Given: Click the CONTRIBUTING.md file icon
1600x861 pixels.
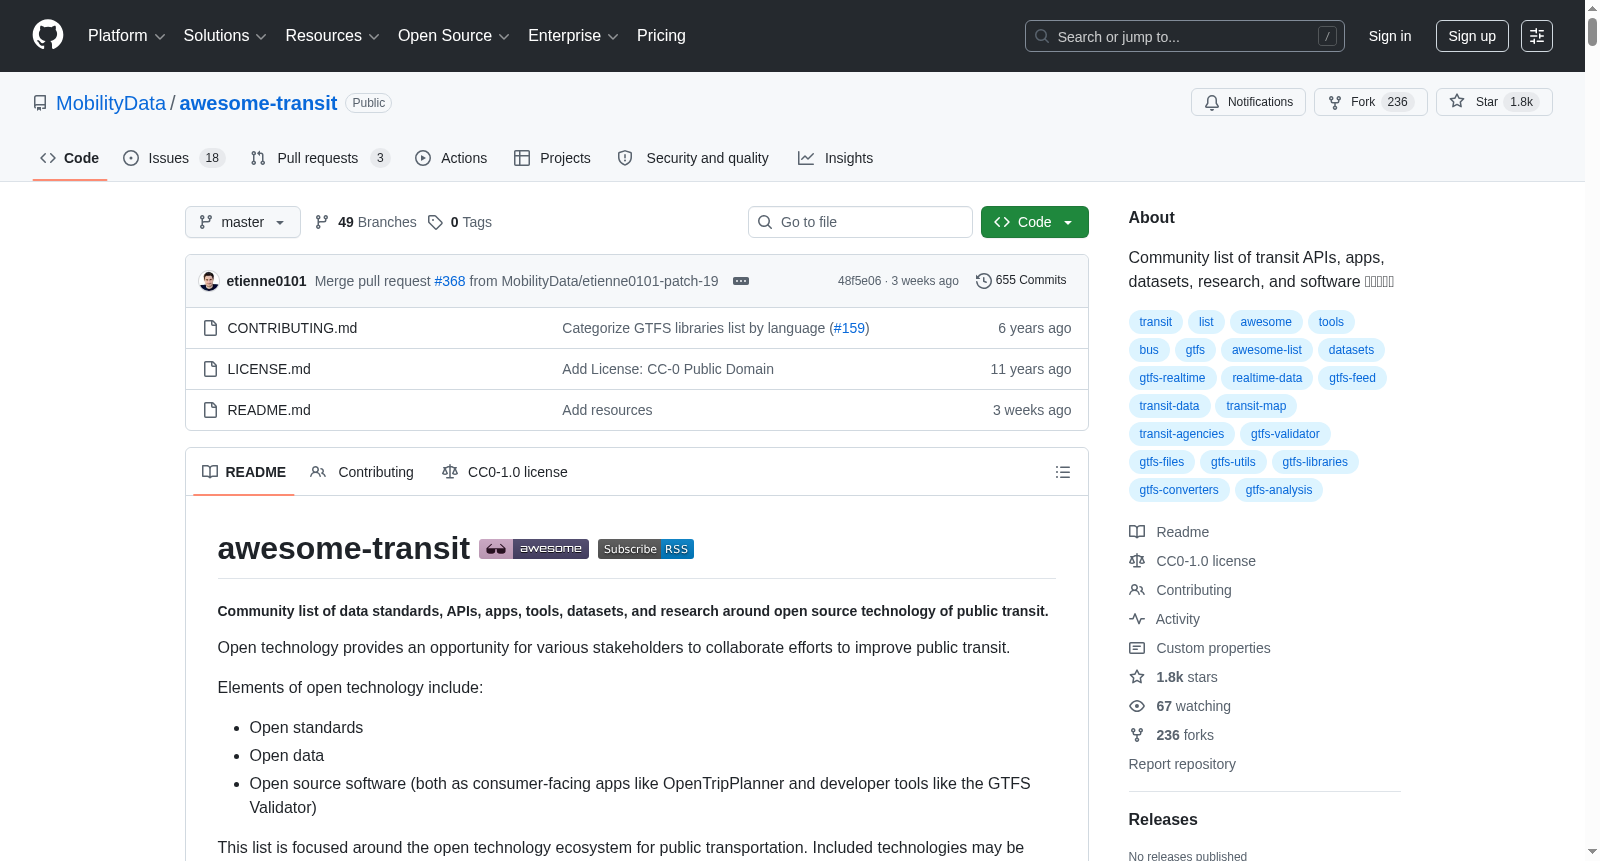Looking at the screenshot, I should pyautogui.click(x=210, y=328).
